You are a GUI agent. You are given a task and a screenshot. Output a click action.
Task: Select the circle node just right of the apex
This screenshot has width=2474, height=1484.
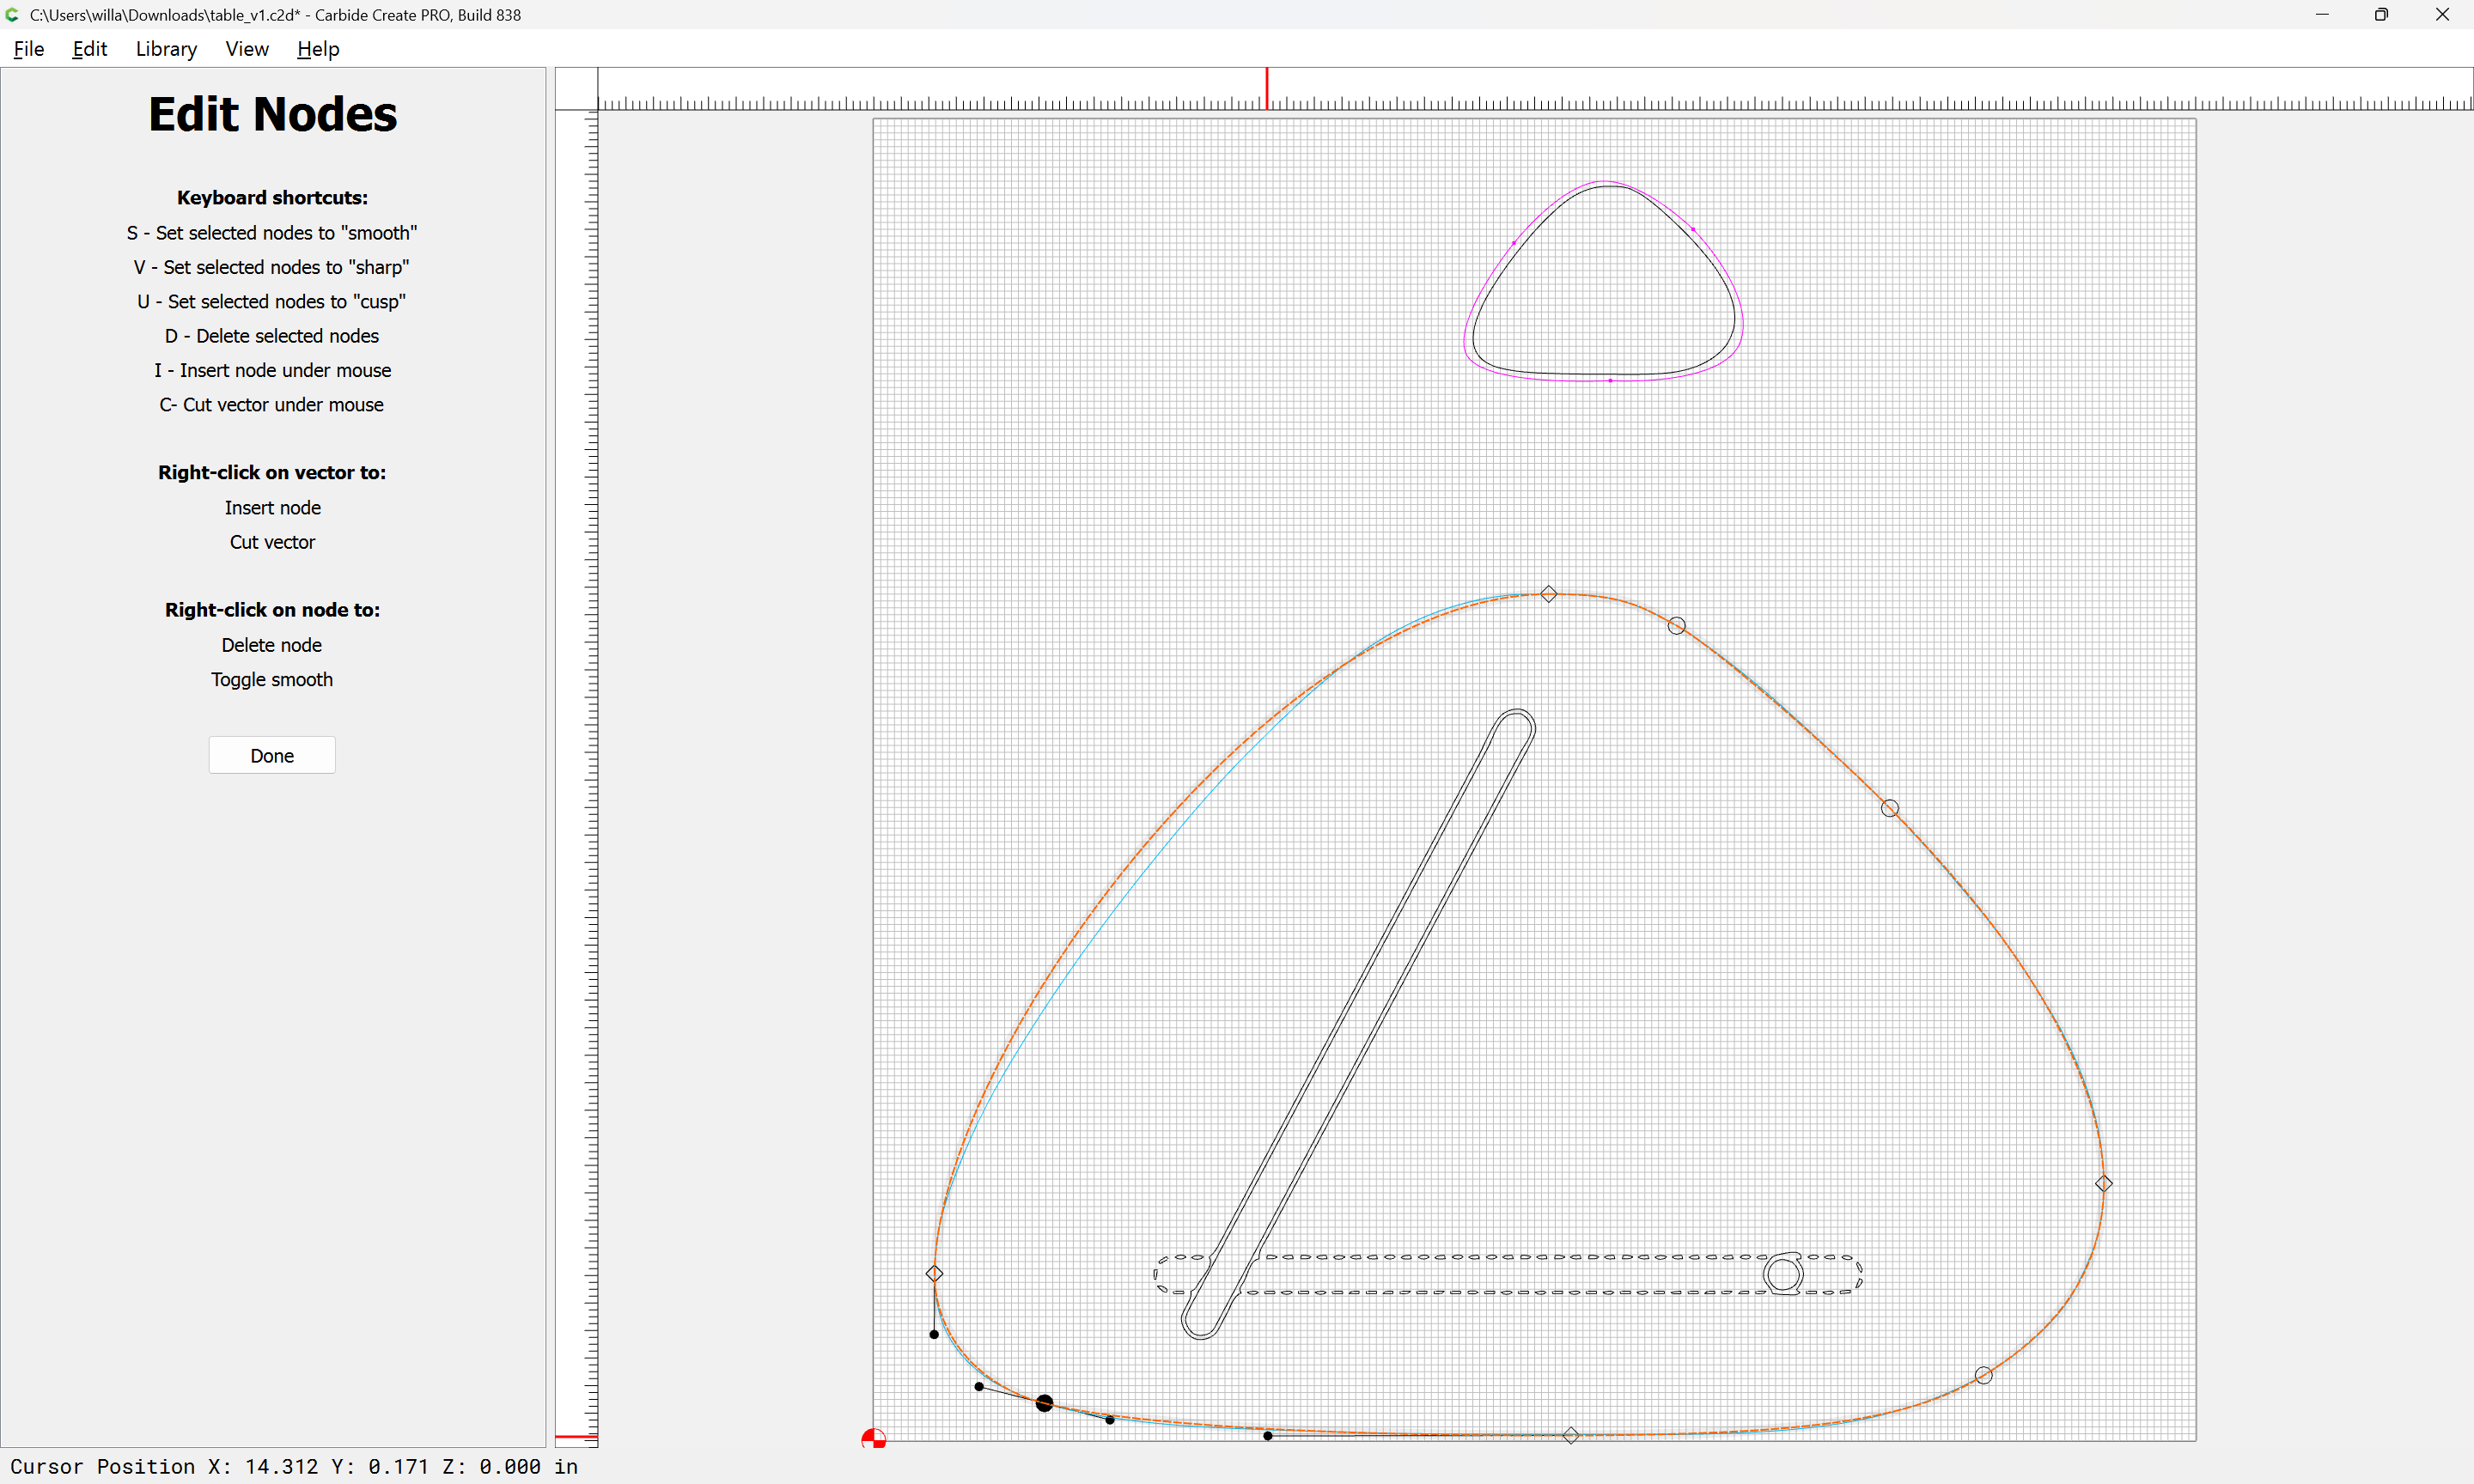point(1677,626)
